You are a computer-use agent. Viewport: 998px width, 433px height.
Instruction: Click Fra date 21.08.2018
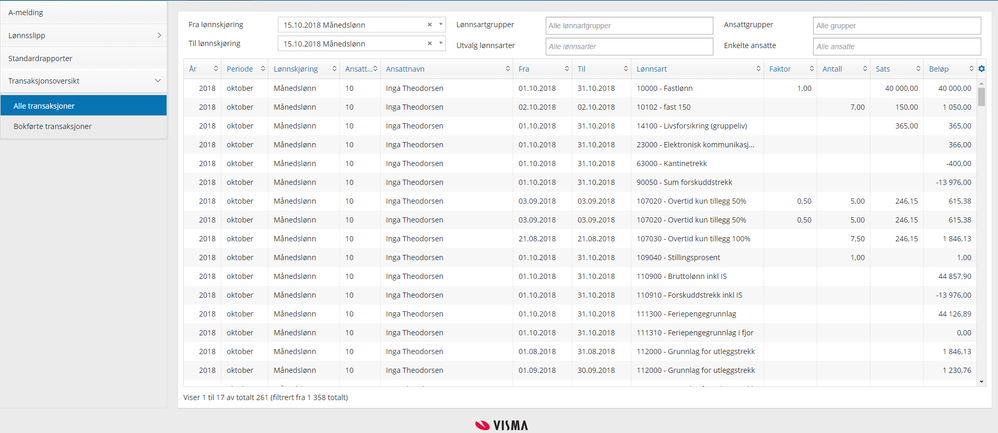(537, 239)
